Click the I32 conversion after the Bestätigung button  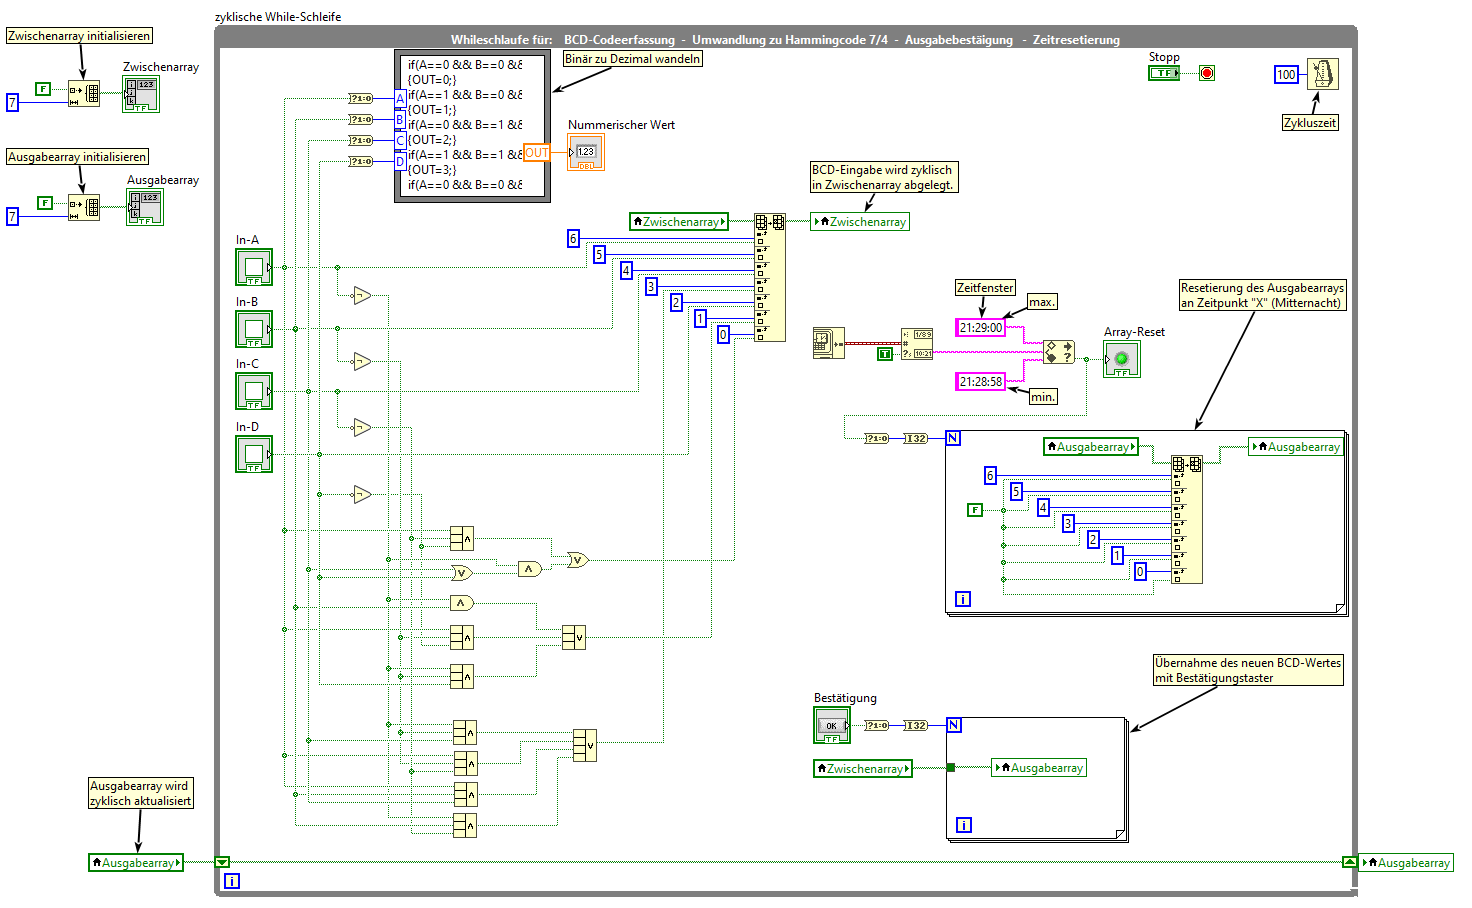pyautogui.click(x=915, y=725)
